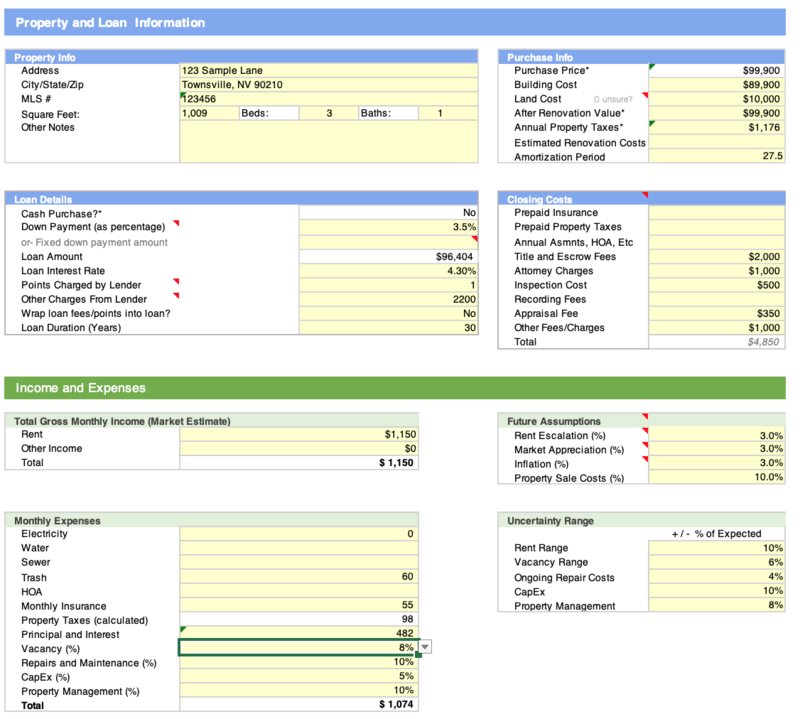
Task: Click comment marker next to Down Payment label
Action: coord(176,224)
